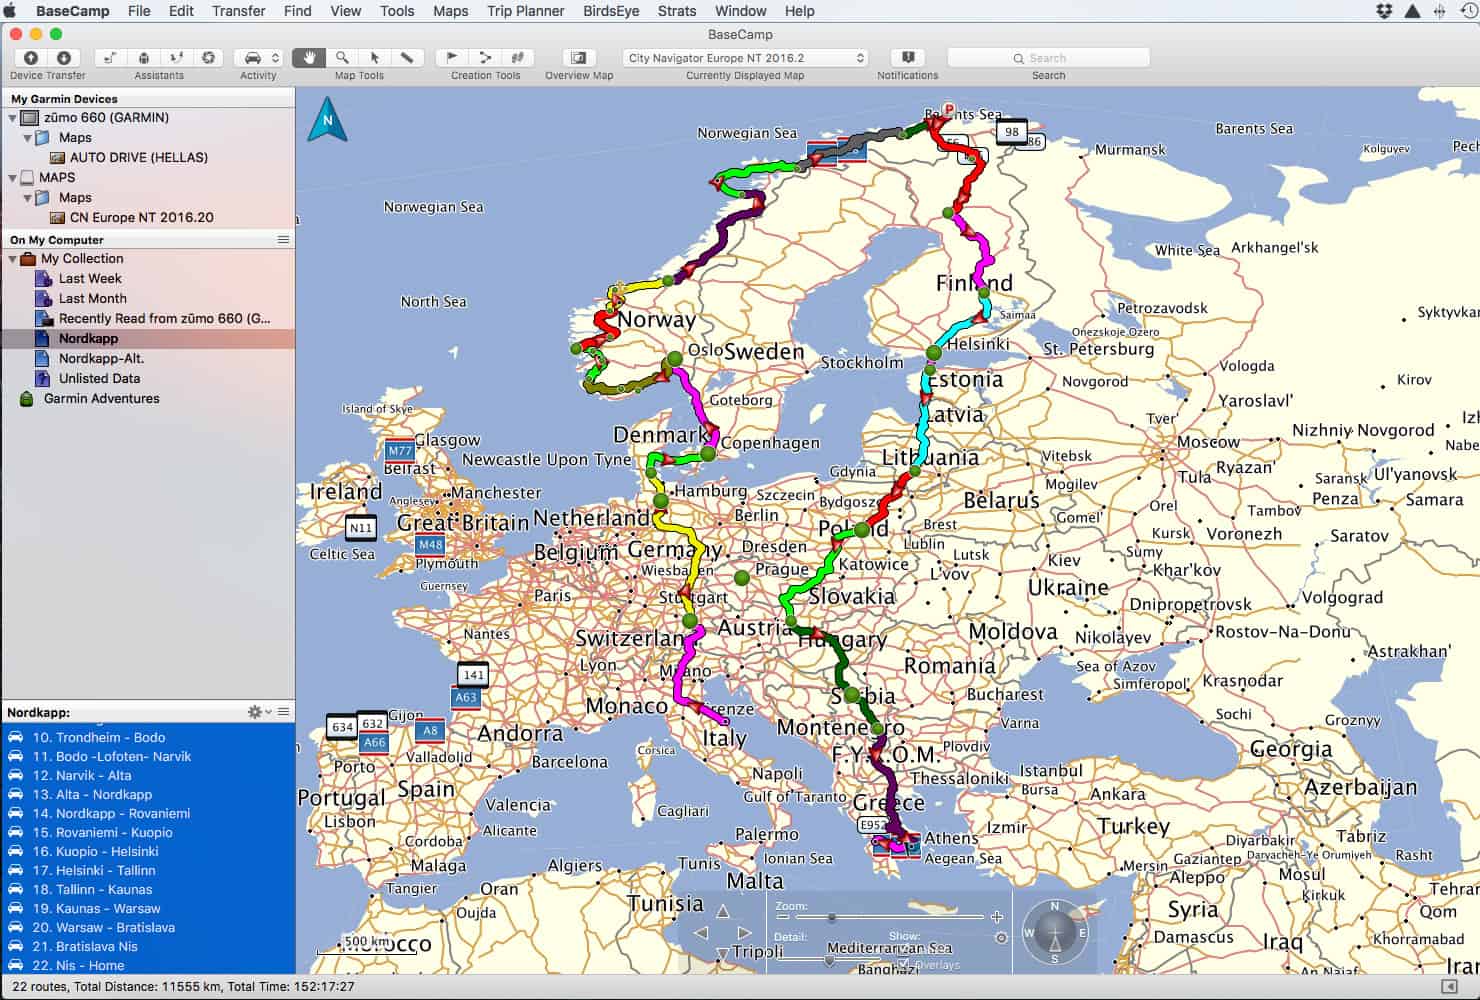Click Receive from Device download arrow
This screenshot has height=1000, width=1480.
63,58
